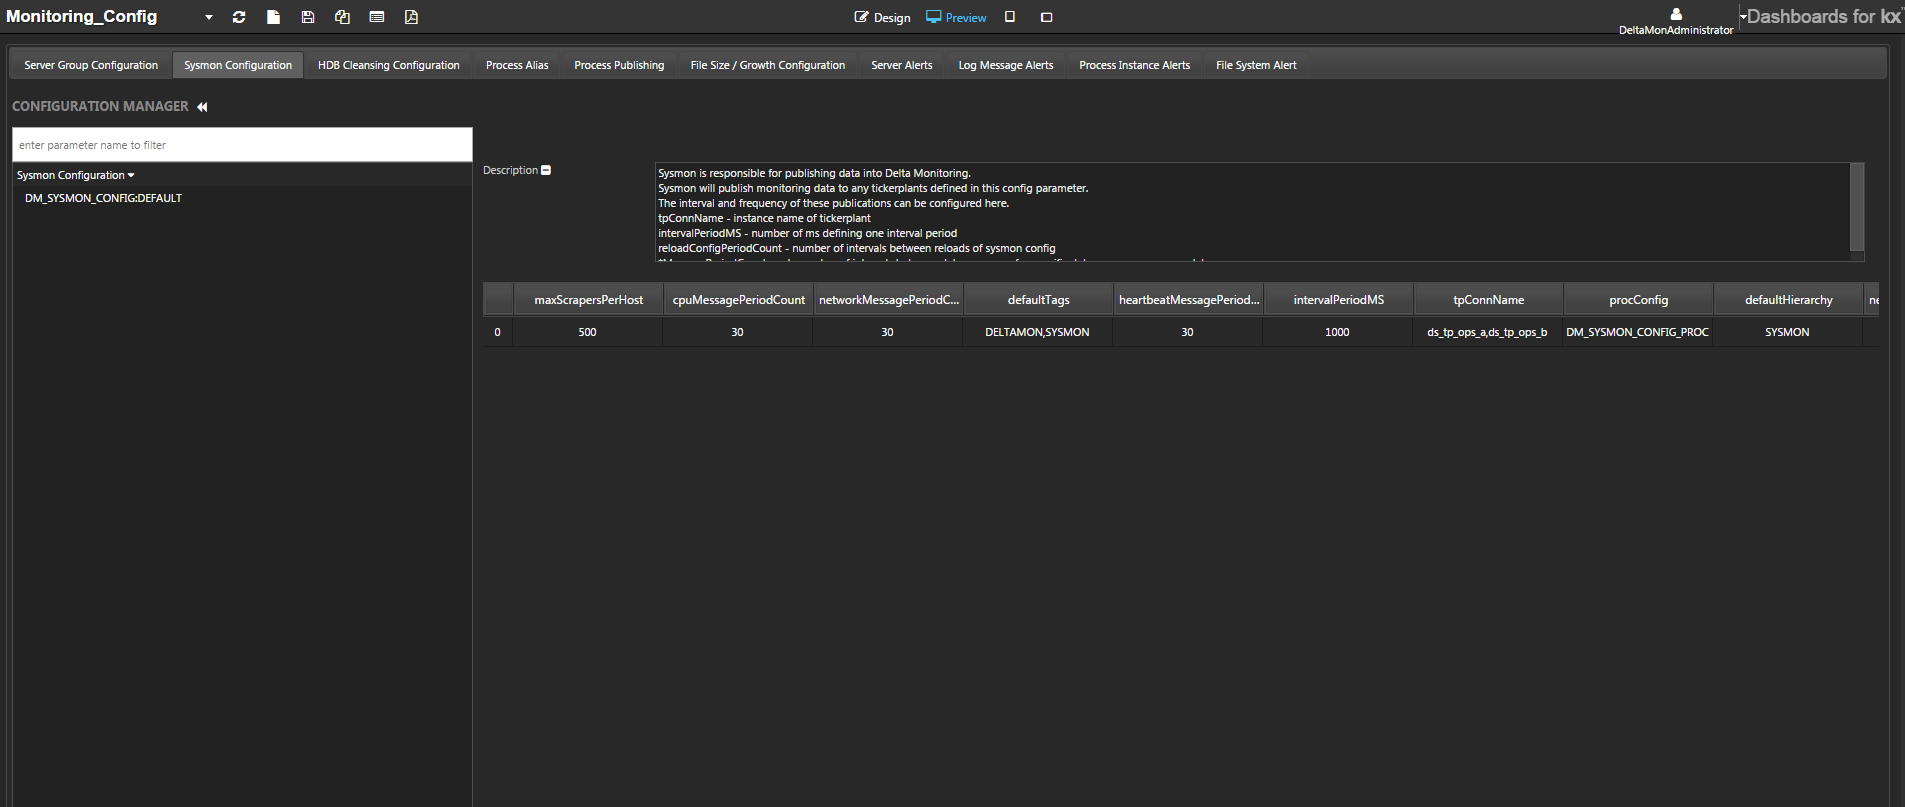
Task: Select row index 0 cell
Action: coord(498,332)
